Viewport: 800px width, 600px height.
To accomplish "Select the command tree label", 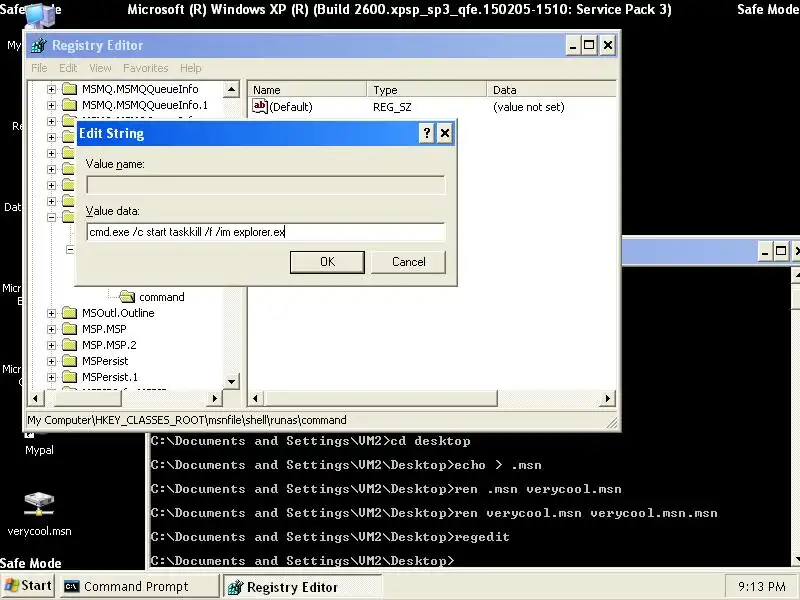I will (162, 297).
